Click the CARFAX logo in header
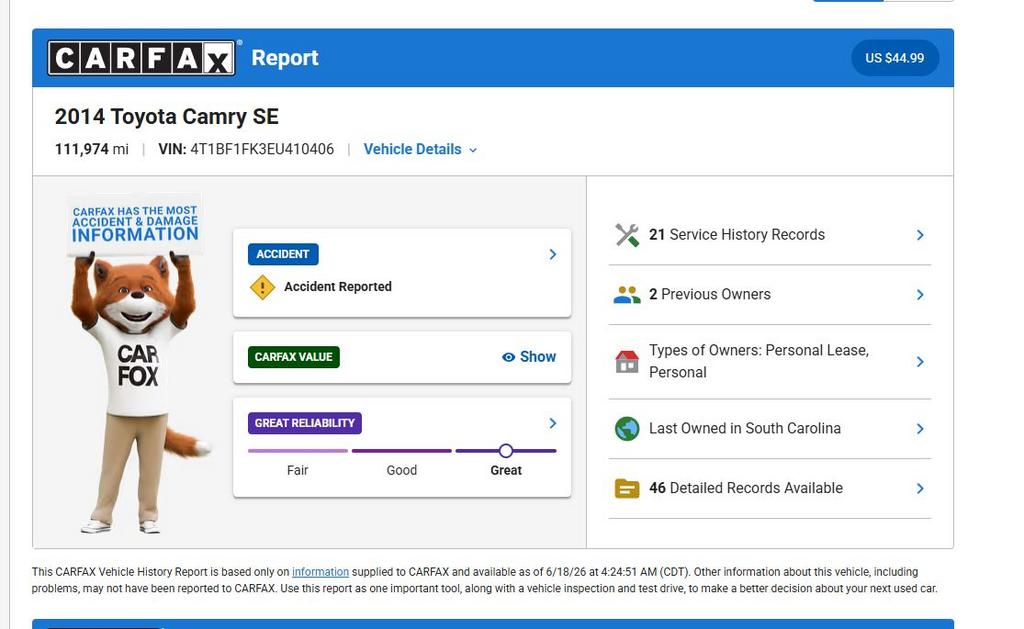The height and width of the screenshot is (629, 1024). 142,58
